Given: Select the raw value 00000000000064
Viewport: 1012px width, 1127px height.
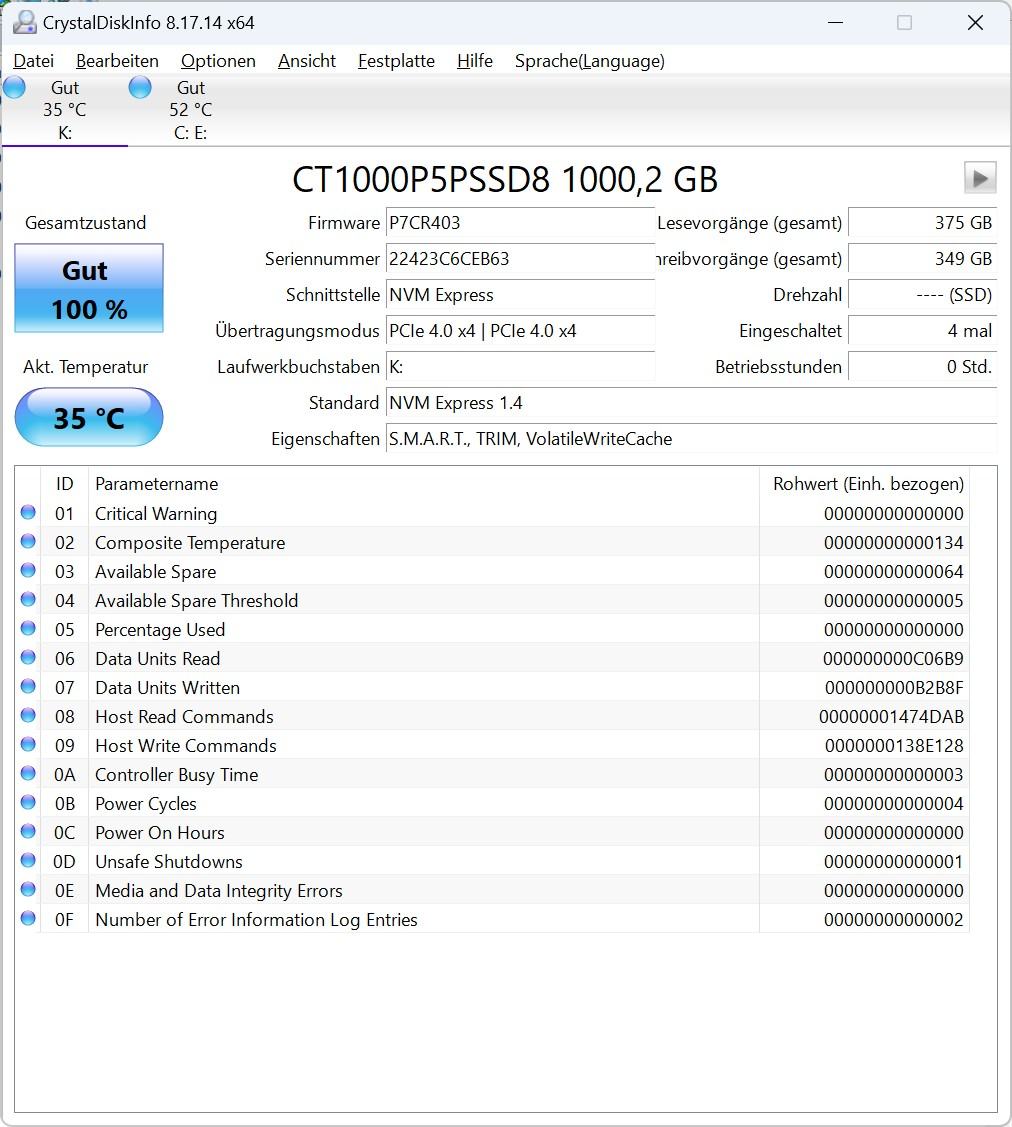Looking at the screenshot, I should (x=893, y=571).
